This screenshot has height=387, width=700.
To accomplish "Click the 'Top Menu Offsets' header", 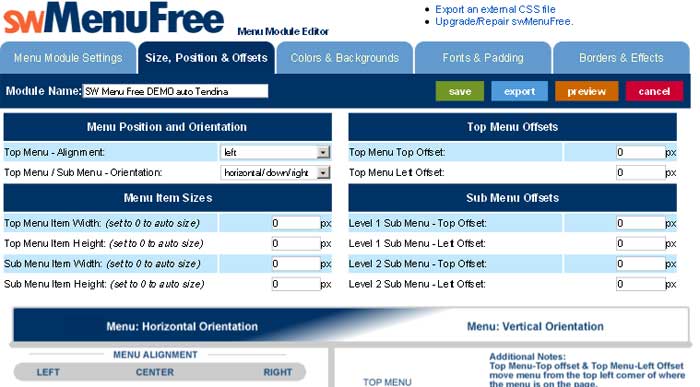I will [x=512, y=127].
